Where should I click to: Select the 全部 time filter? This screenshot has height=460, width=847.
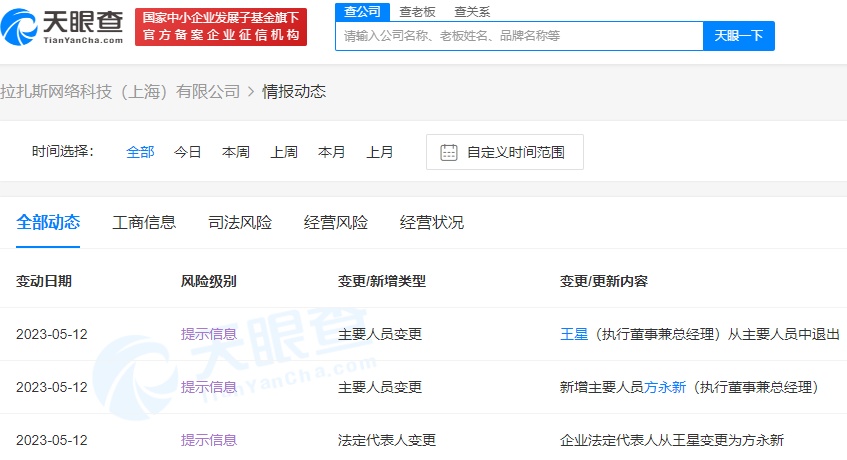pos(140,152)
